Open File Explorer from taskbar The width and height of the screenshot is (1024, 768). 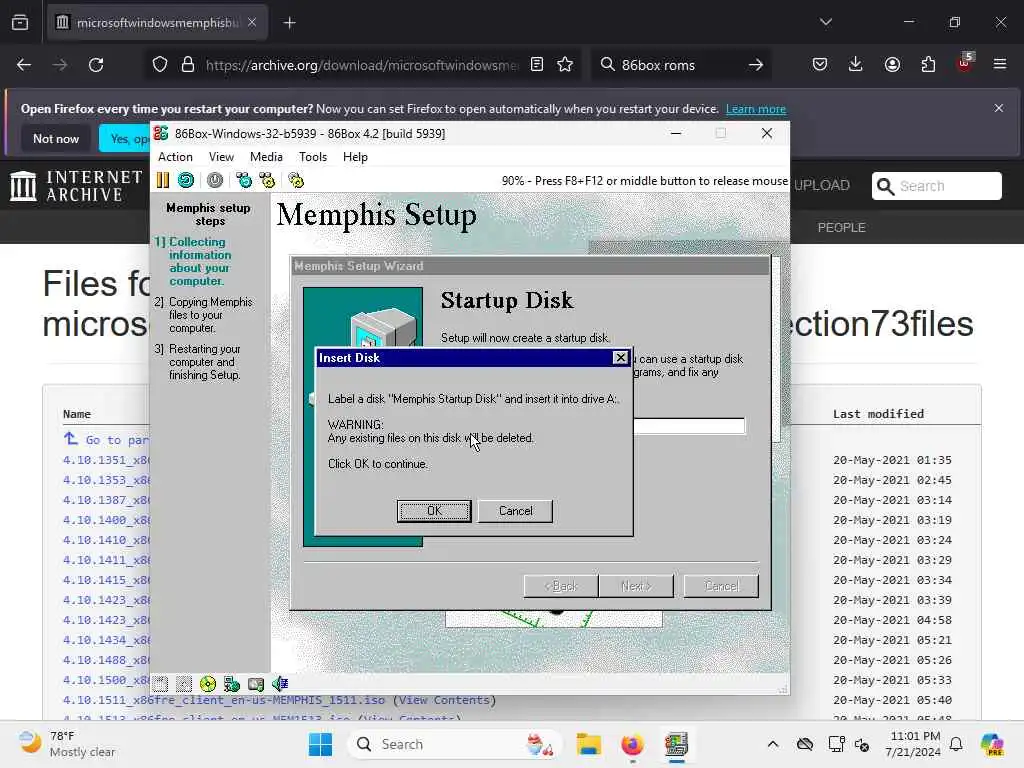click(x=588, y=744)
